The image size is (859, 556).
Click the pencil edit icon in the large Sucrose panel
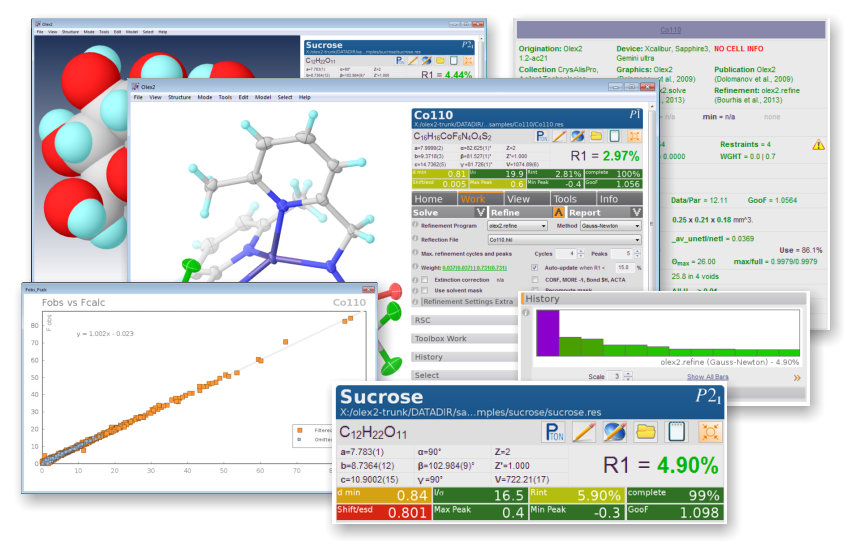pyautogui.click(x=584, y=432)
